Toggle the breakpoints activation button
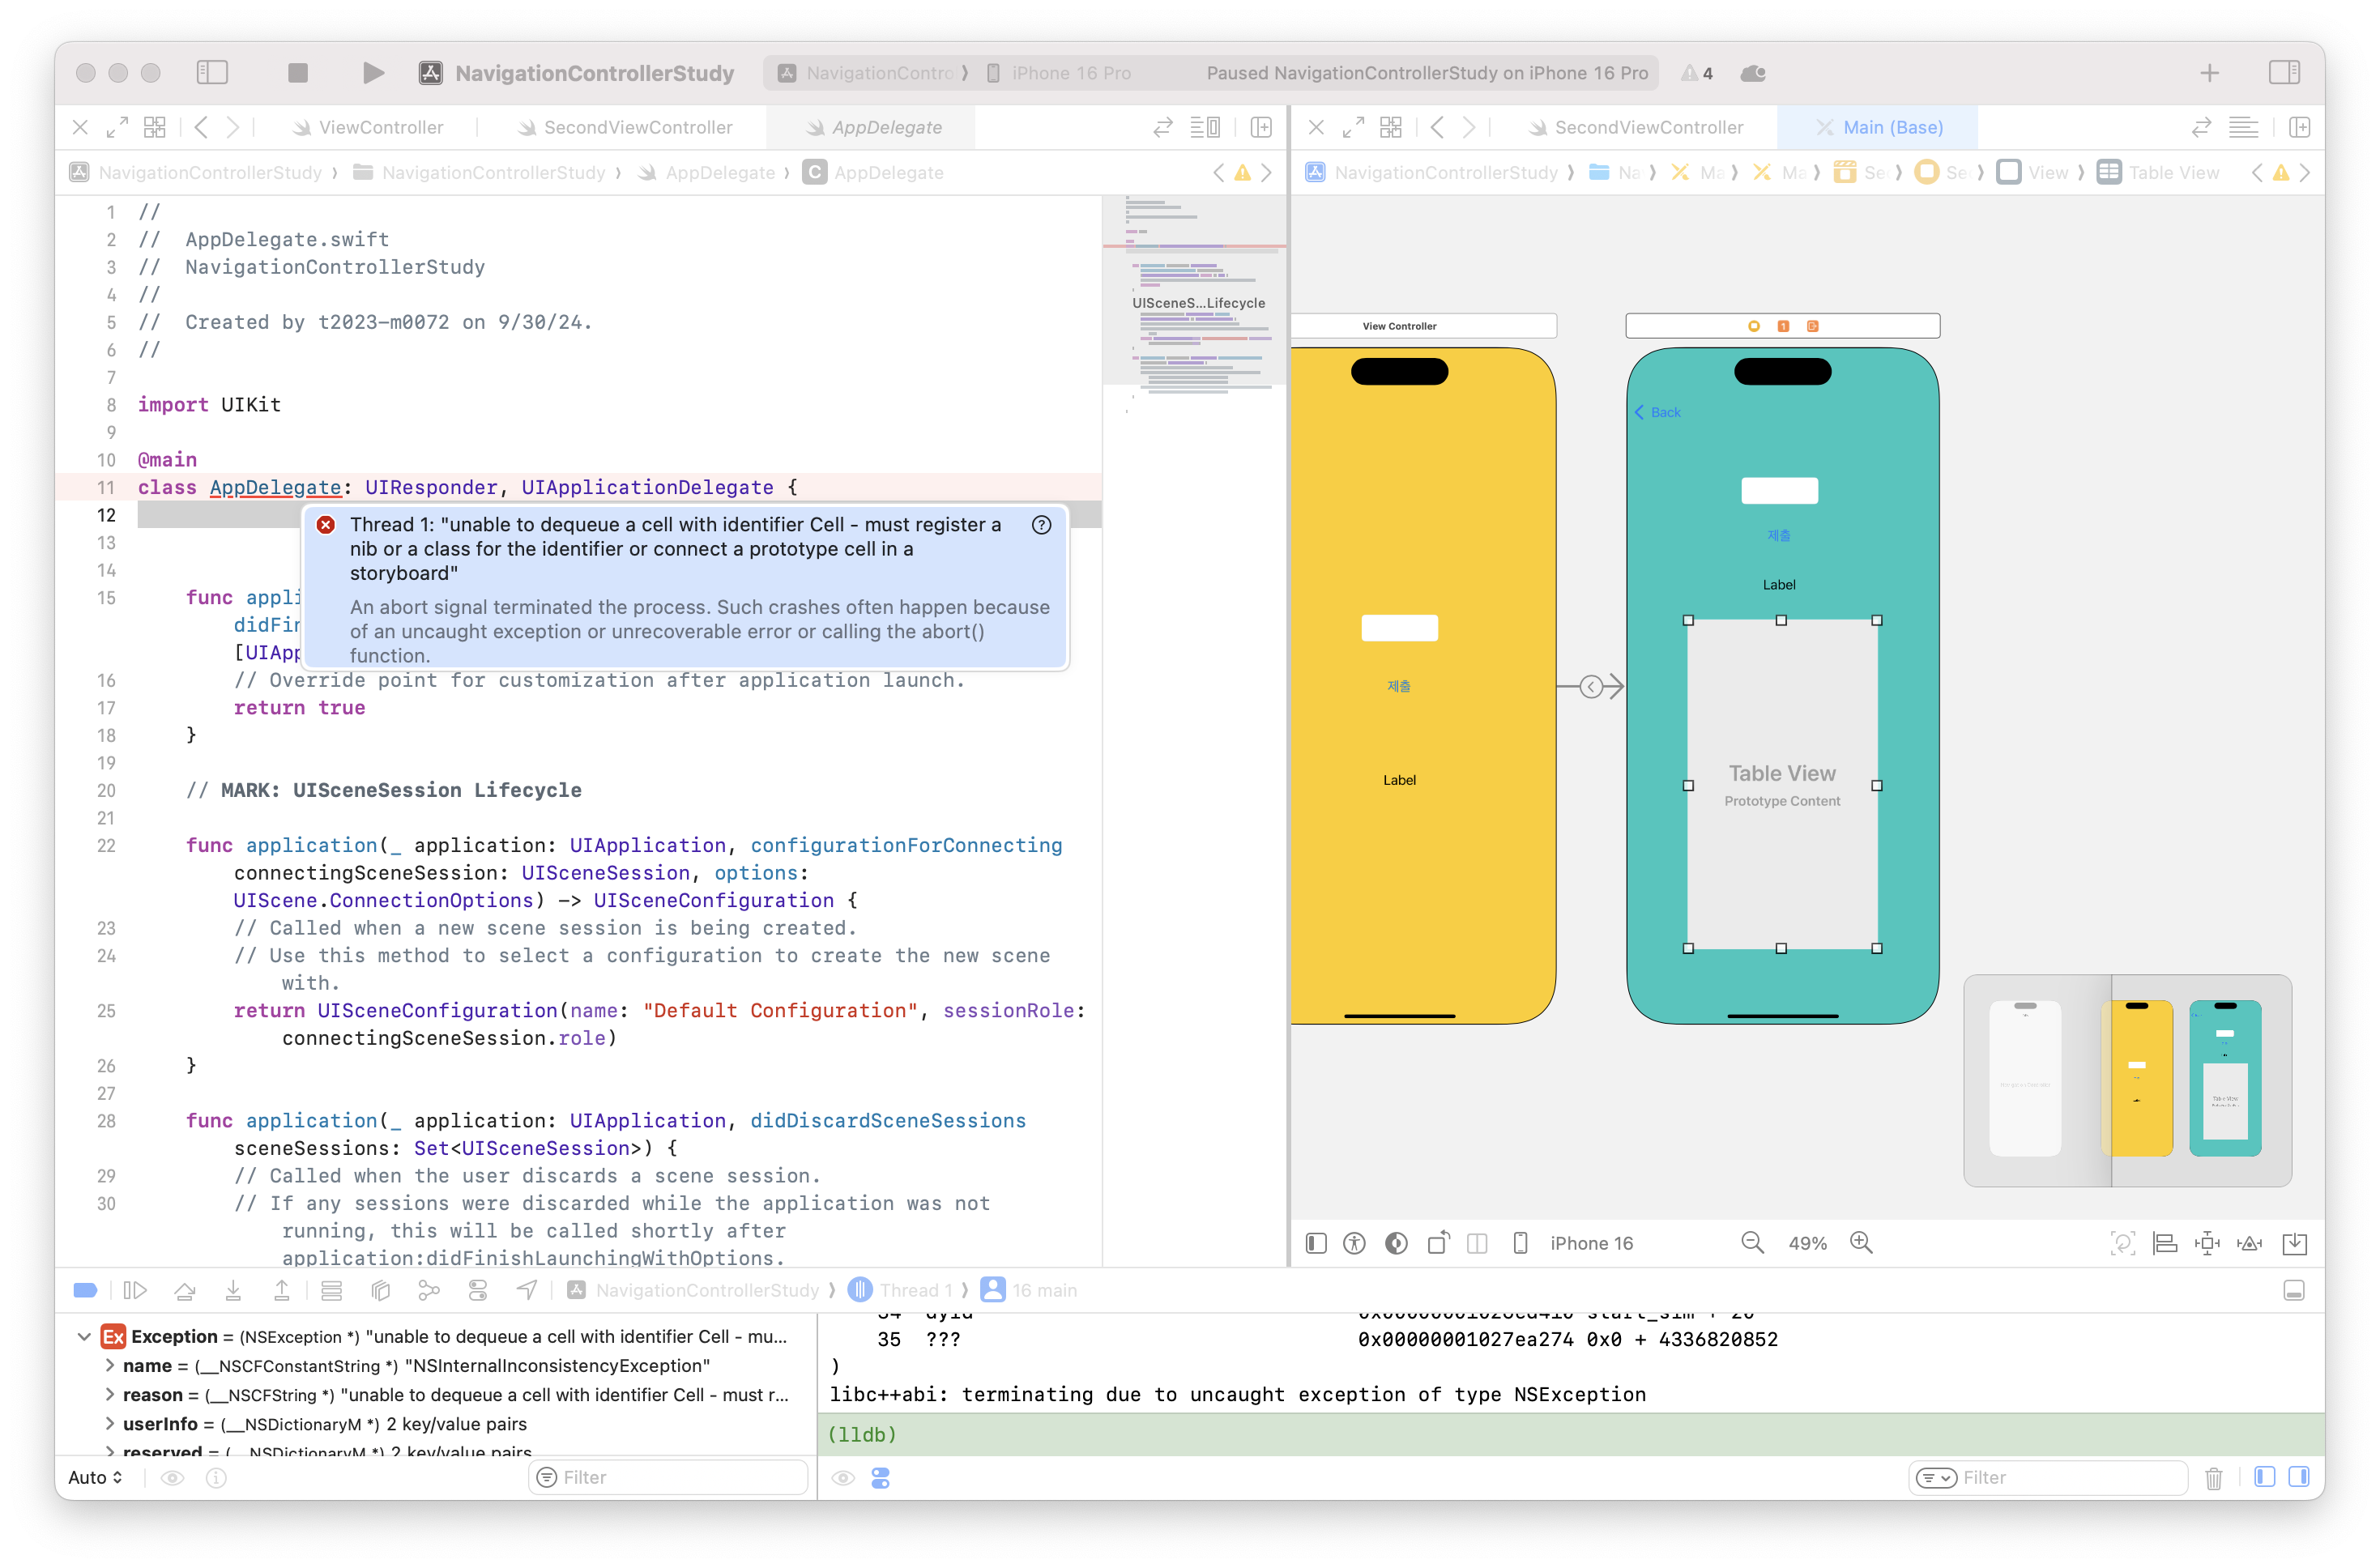This screenshot has height=1568, width=2380. (86, 1290)
